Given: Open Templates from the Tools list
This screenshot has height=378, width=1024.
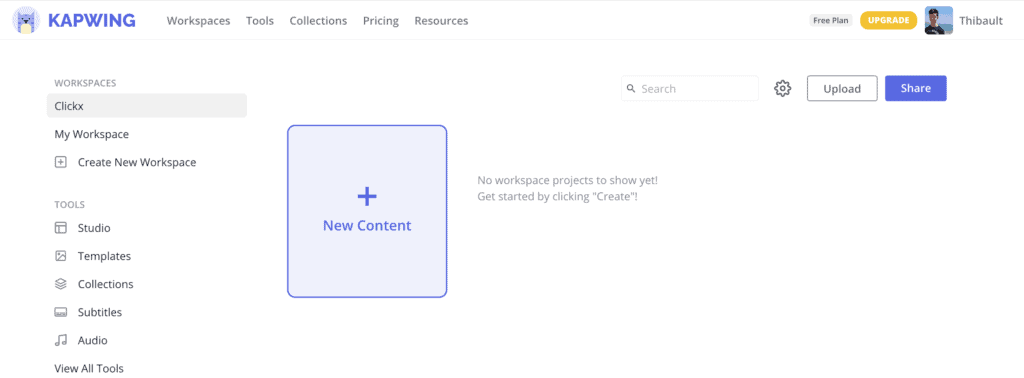Looking at the screenshot, I should point(104,256).
